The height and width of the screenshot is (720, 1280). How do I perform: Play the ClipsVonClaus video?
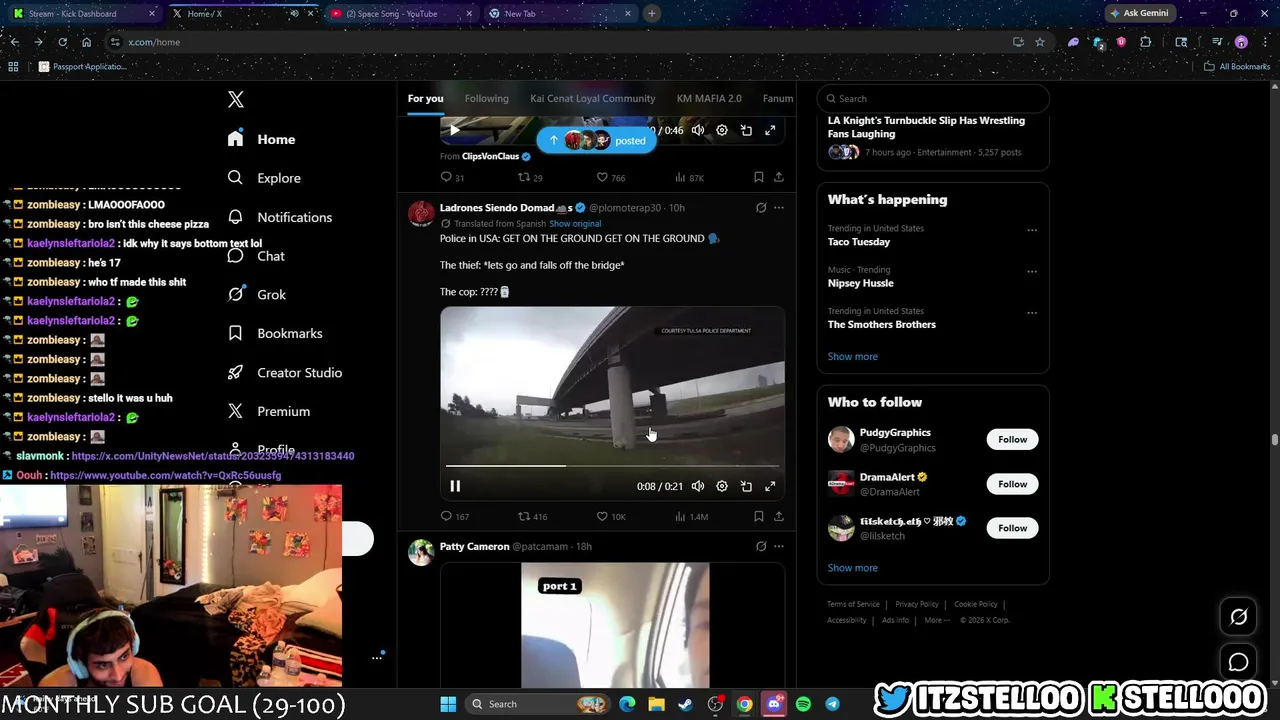click(454, 130)
